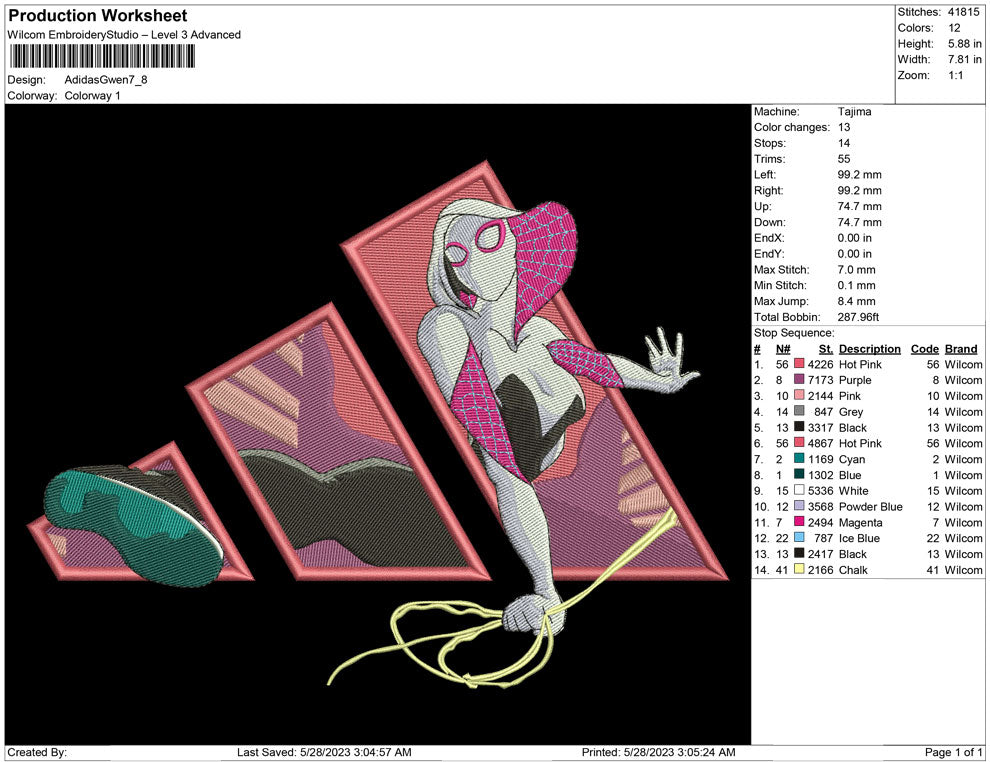Choose the Blue 1302 swatch
This screenshot has height=762, width=990.
[799, 474]
